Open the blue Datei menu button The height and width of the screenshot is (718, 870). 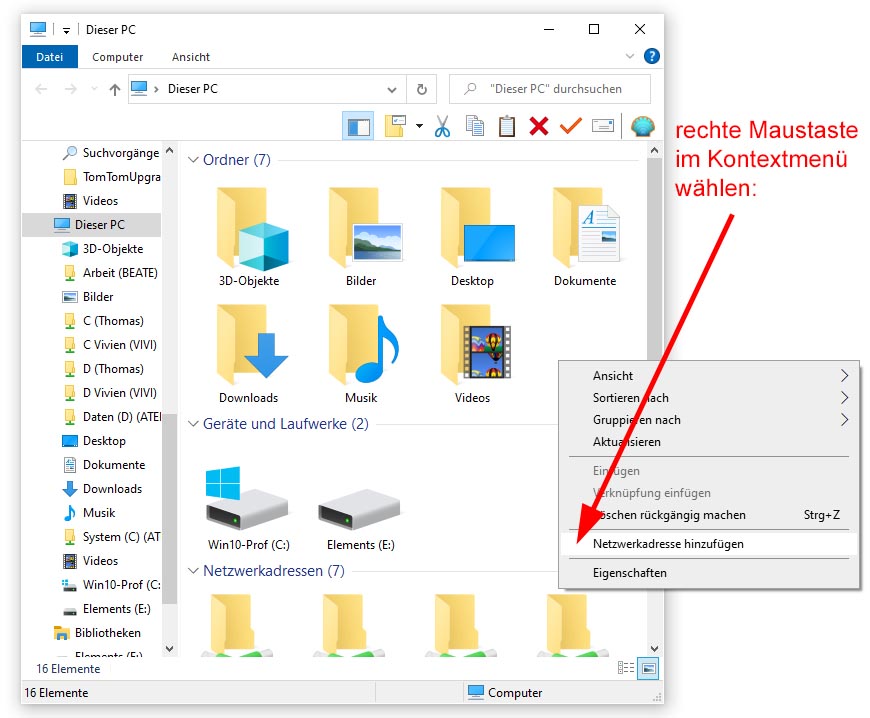(x=50, y=57)
